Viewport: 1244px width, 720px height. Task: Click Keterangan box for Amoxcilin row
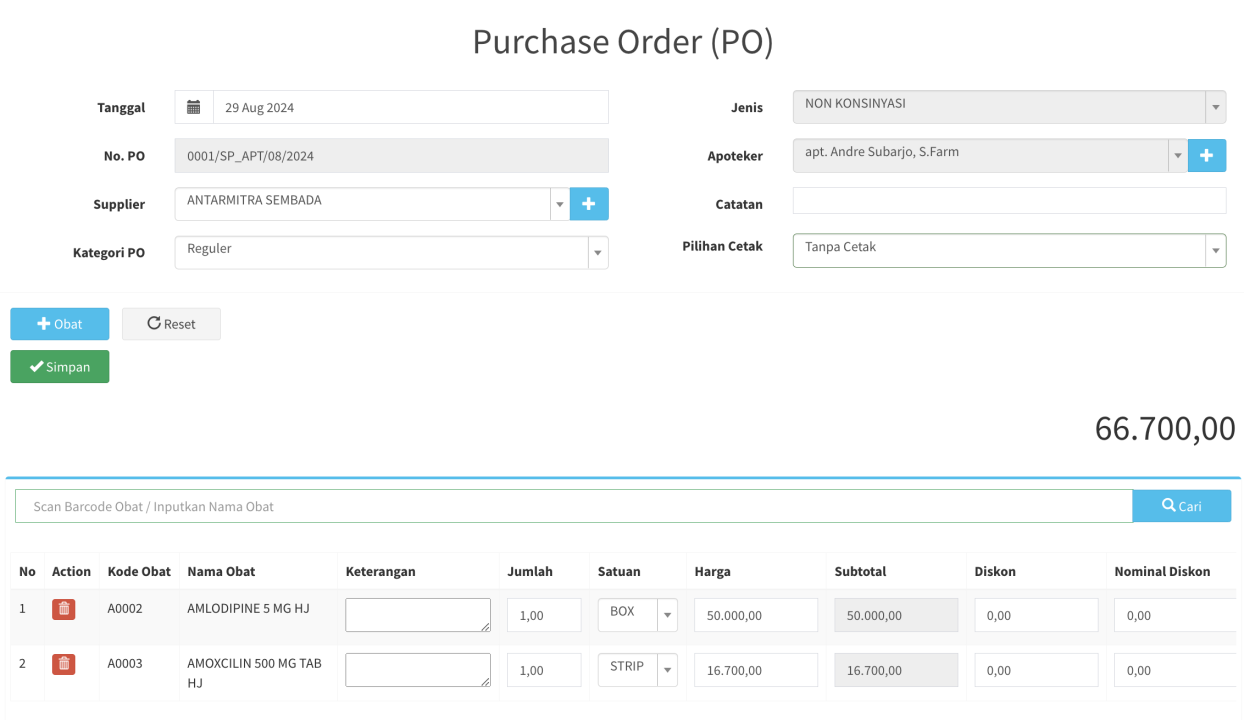tap(418, 670)
